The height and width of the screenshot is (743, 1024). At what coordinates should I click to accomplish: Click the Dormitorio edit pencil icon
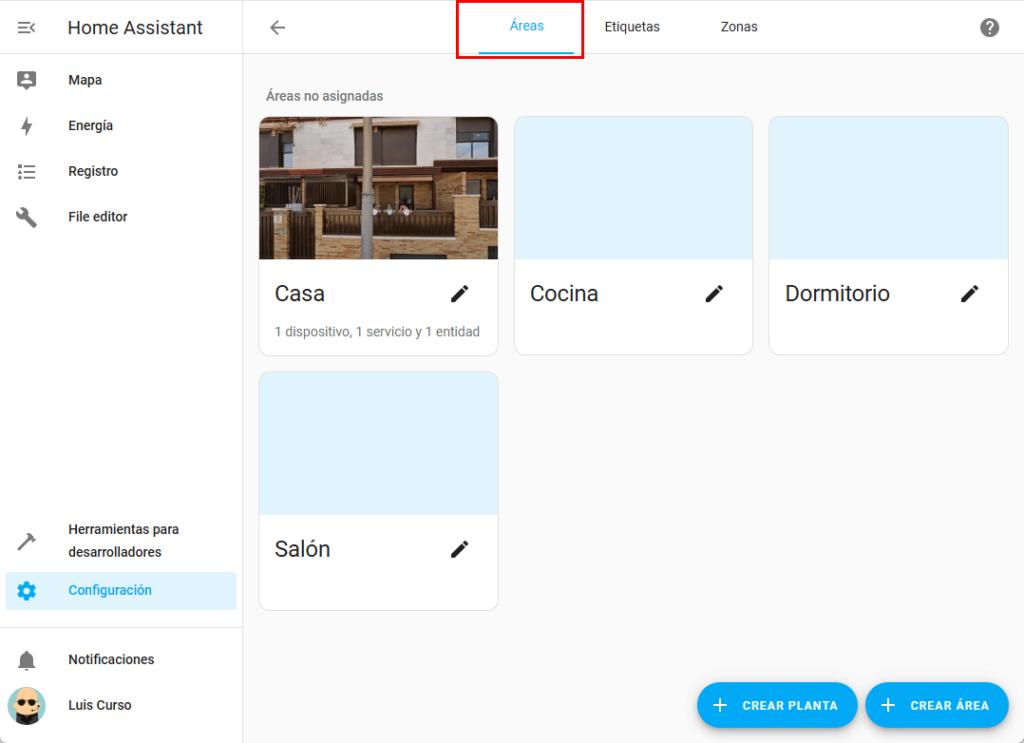click(969, 293)
